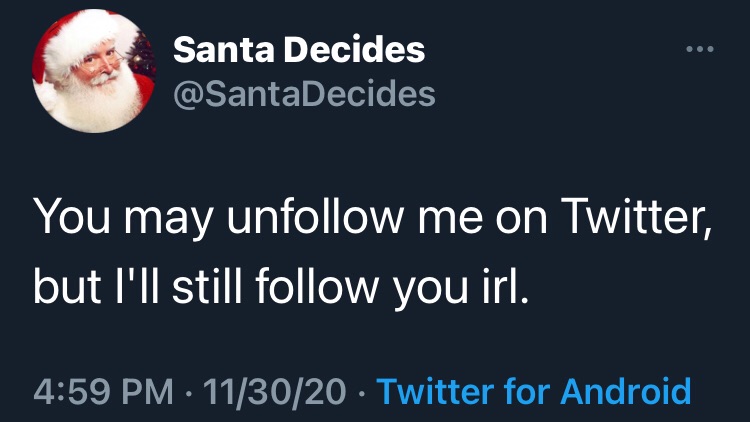Click the Twitter for Android source link
Screen dimensions: 750x422
pos(536,389)
